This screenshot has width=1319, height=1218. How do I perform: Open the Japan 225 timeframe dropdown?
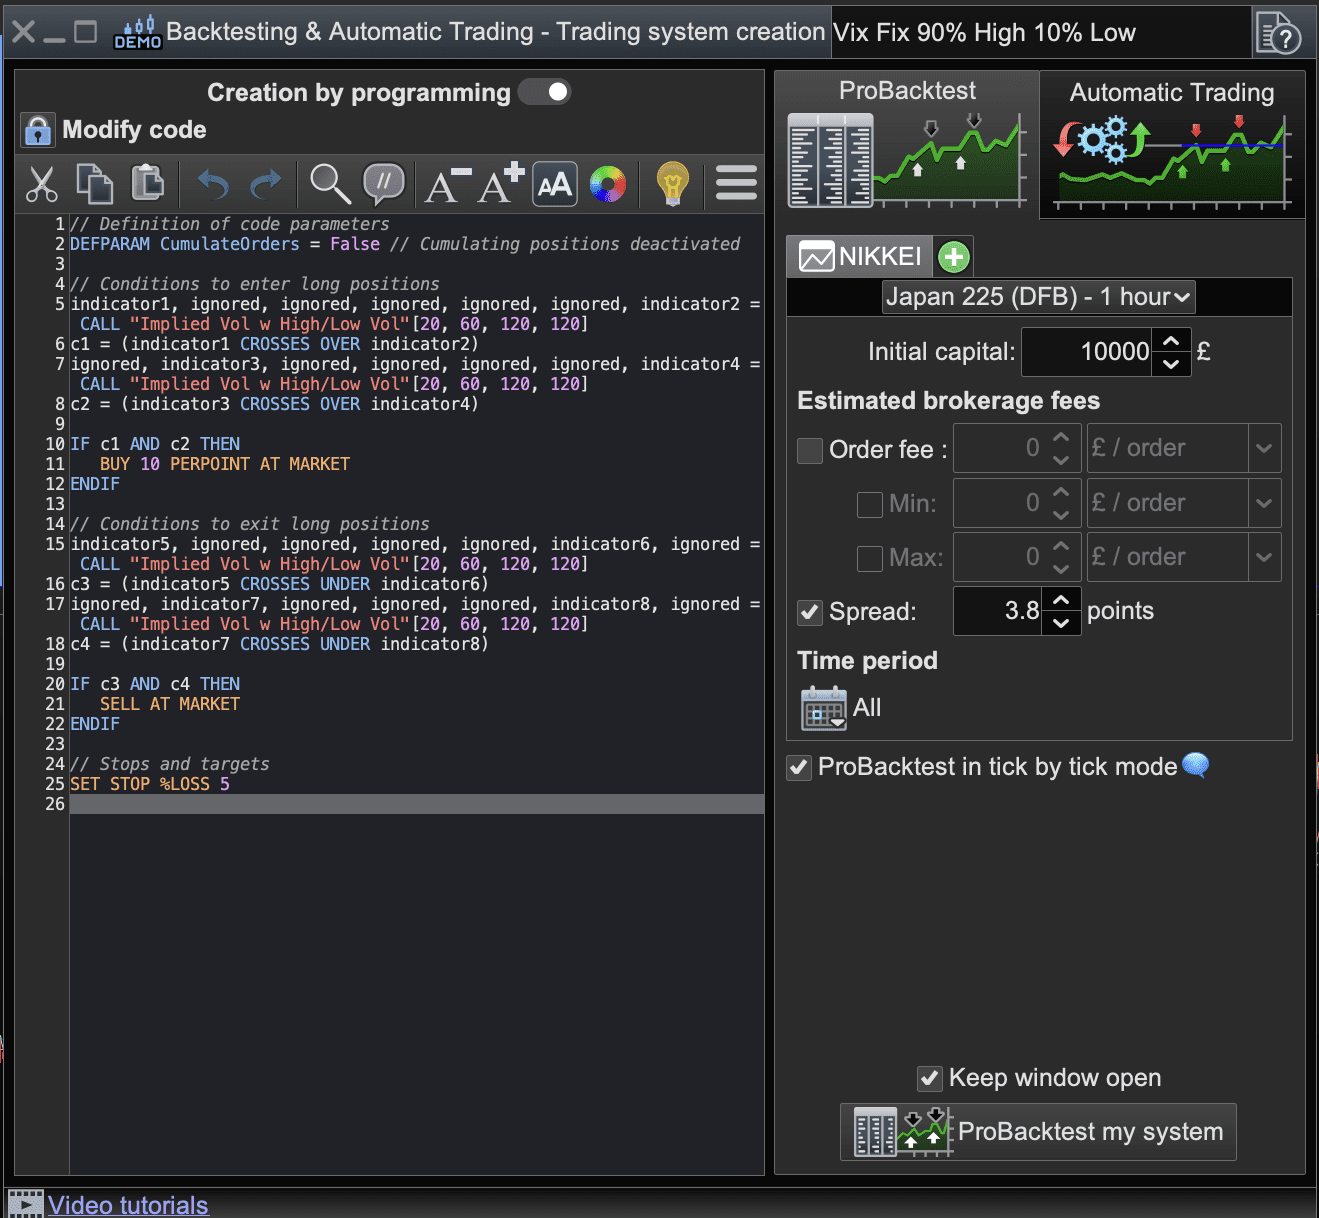pos(1038,297)
